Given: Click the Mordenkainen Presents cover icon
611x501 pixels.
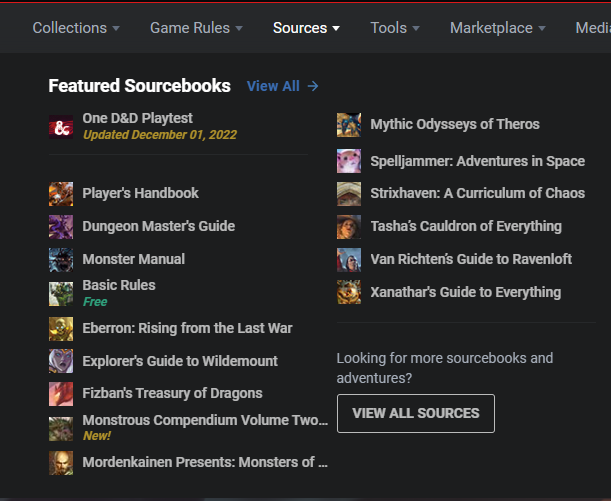Looking at the screenshot, I should tap(61, 463).
